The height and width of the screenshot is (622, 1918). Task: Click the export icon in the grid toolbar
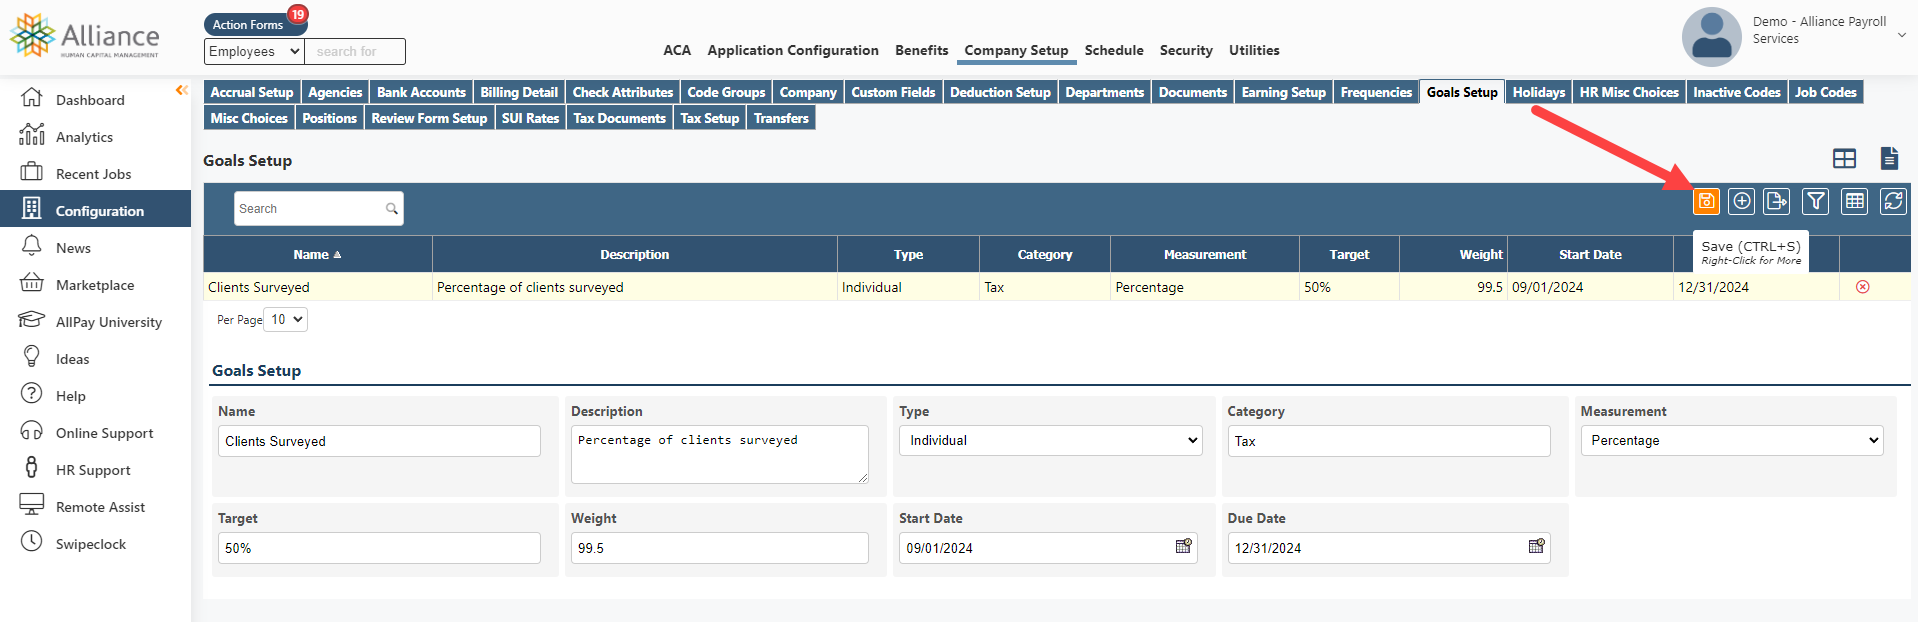1777,201
